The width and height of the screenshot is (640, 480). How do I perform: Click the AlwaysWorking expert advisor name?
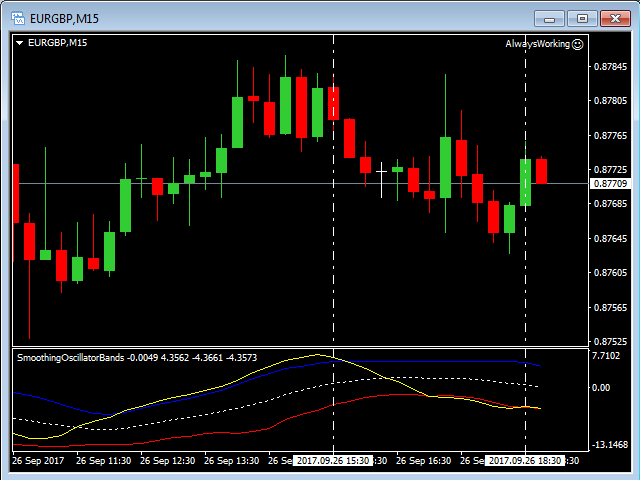[537, 44]
